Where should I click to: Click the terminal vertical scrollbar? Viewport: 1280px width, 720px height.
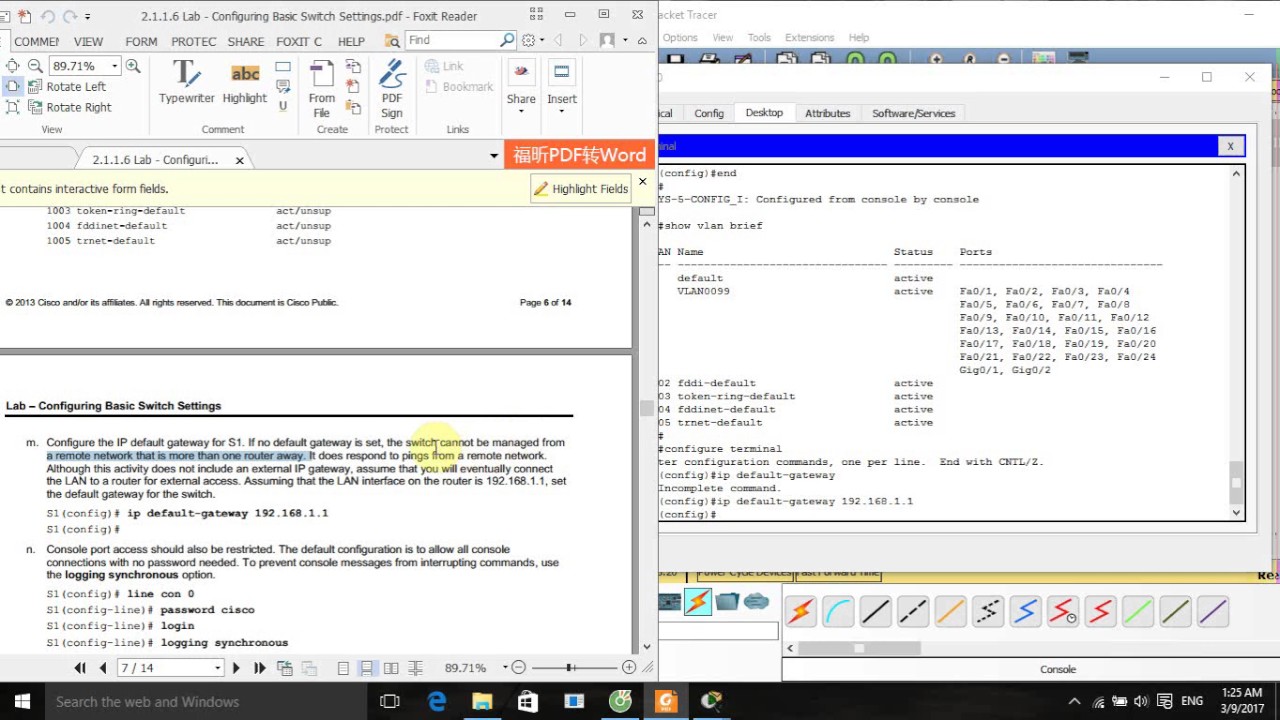tap(1237, 343)
